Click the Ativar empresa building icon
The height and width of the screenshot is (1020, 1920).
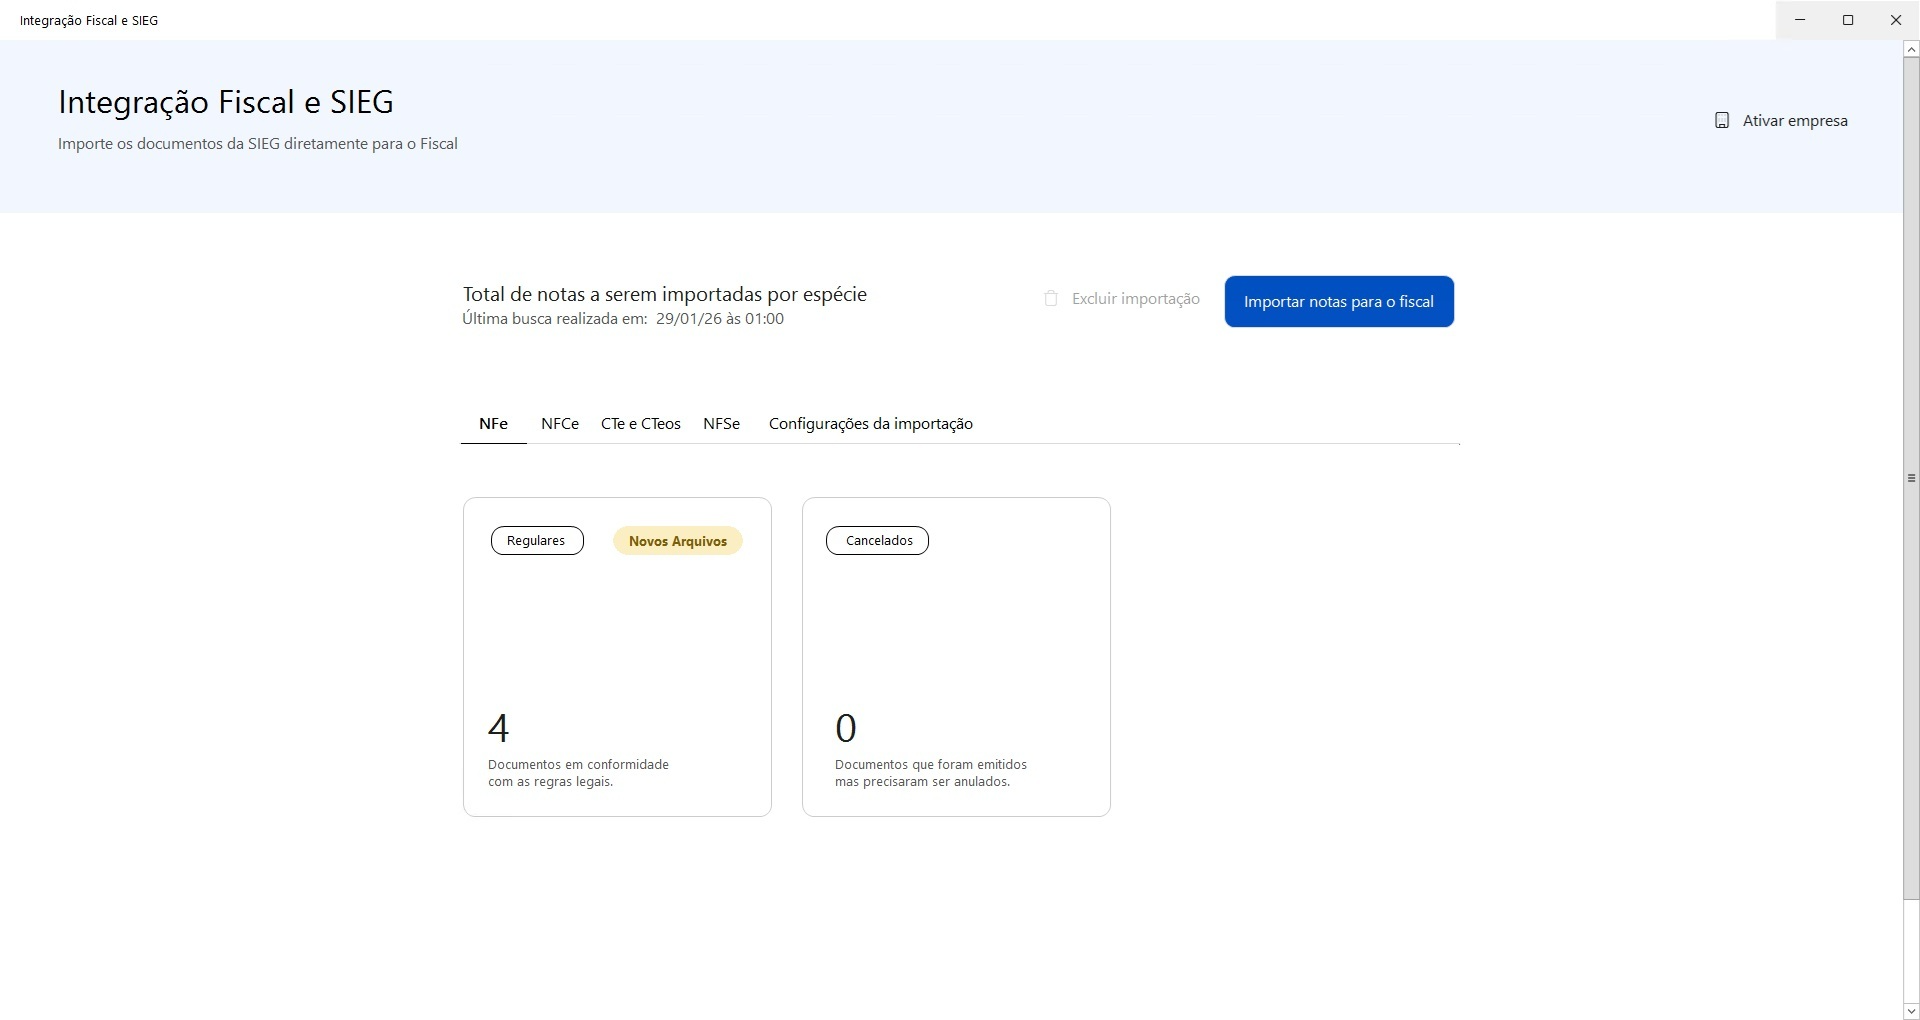point(1721,121)
